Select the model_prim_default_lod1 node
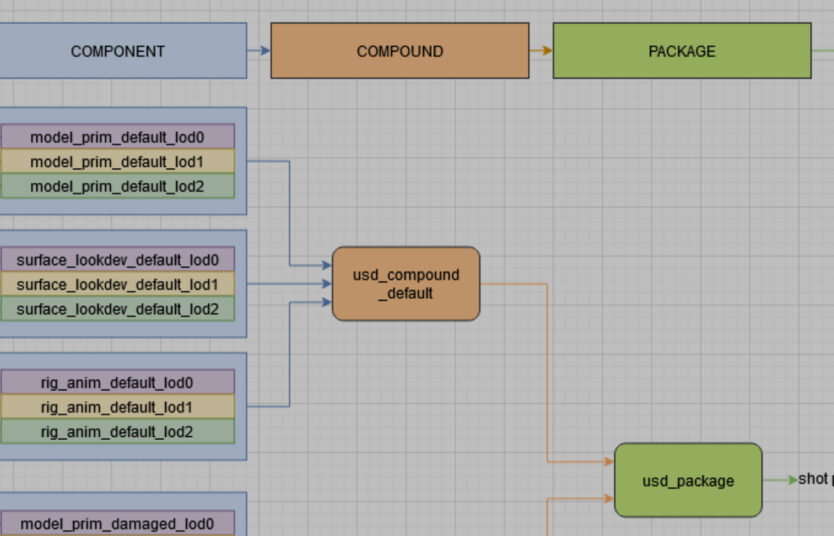This screenshot has height=536, width=834. tap(117, 162)
